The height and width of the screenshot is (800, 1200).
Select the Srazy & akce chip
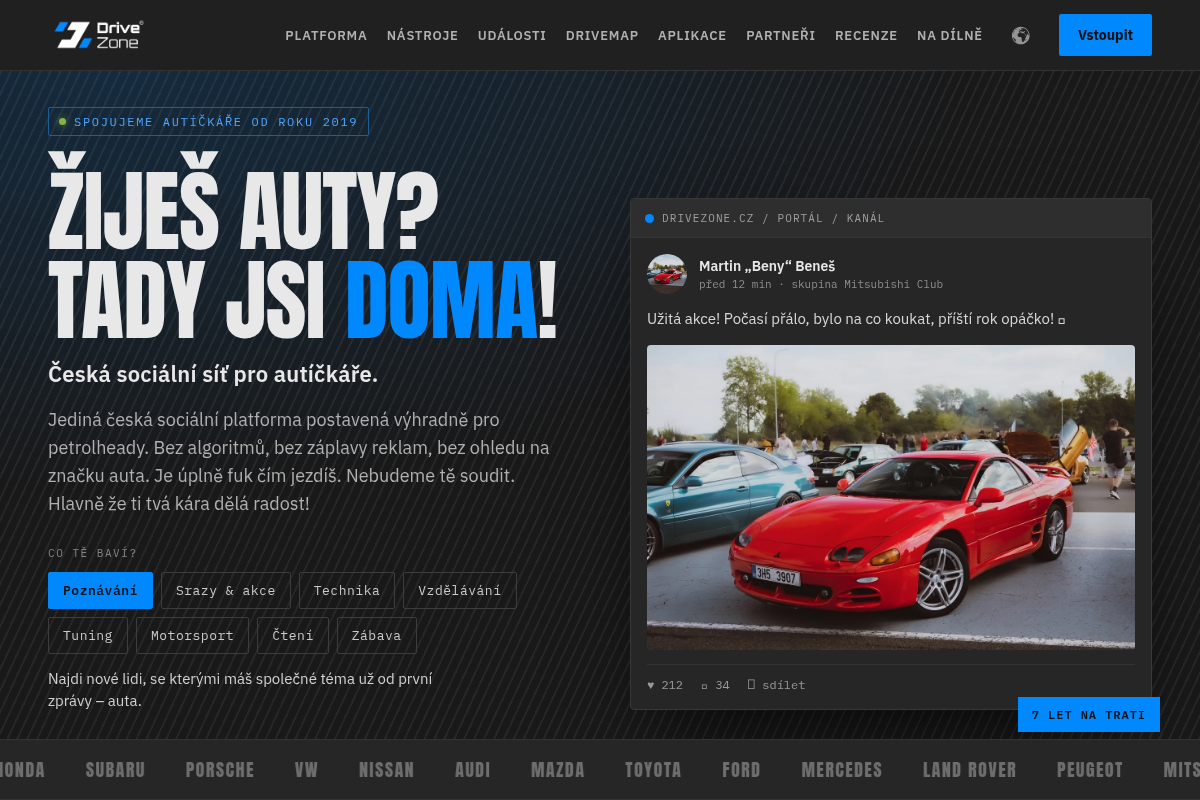[226, 590]
